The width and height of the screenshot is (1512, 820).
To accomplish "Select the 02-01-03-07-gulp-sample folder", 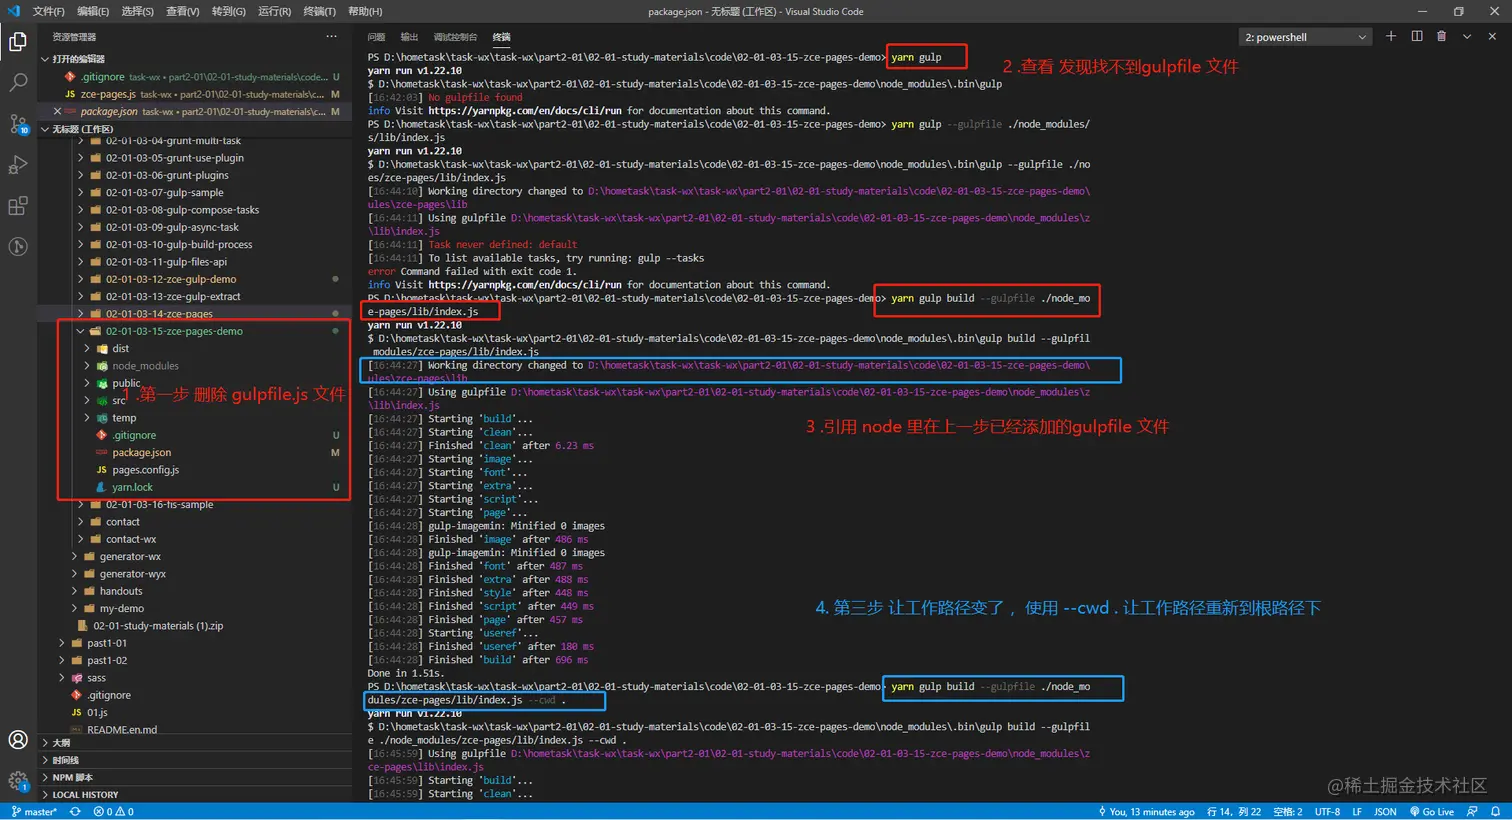I will 165,192.
